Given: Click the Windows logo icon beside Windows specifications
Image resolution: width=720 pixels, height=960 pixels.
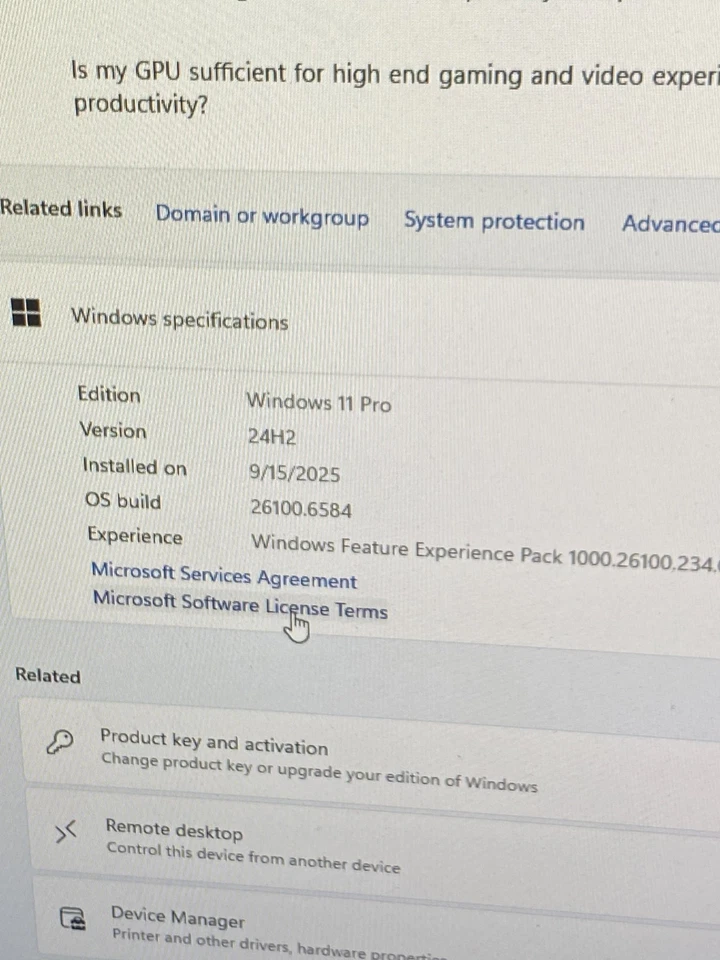Looking at the screenshot, I should [x=26, y=312].
